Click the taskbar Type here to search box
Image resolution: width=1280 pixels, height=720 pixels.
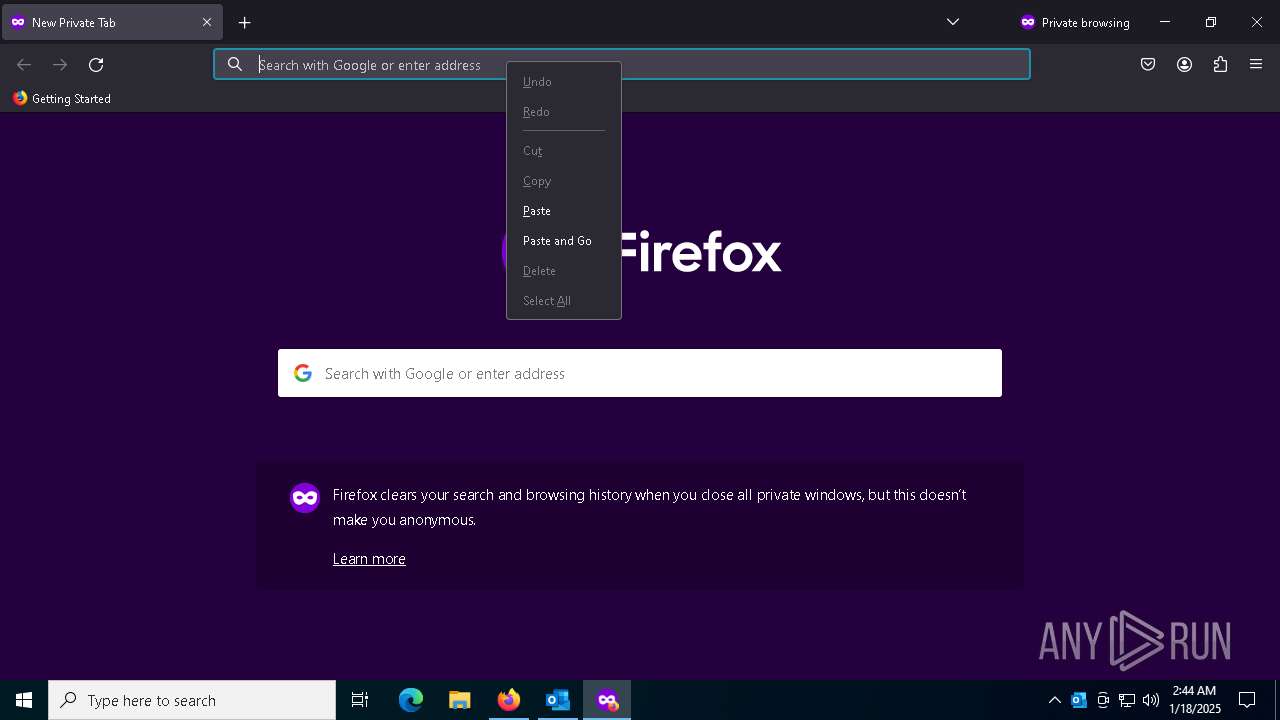pos(192,700)
